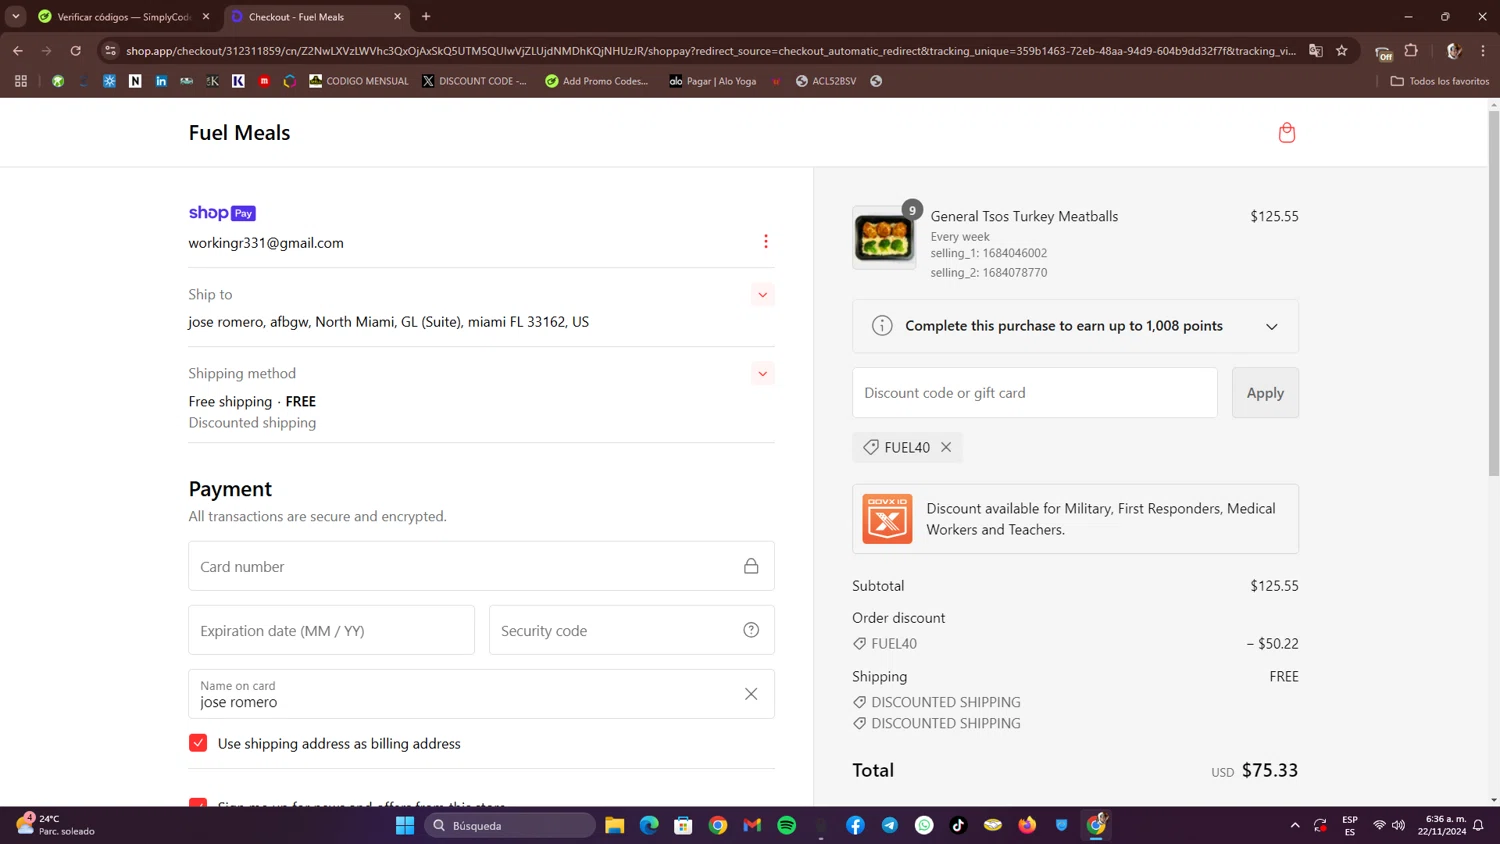Click the Name on card field
The height and width of the screenshot is (844, 1500).
pyautogui.click(x=481, y=694)
